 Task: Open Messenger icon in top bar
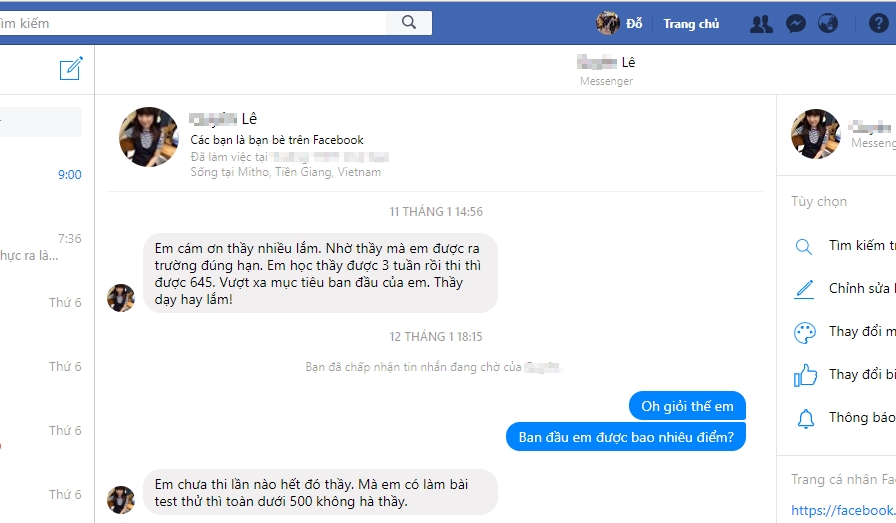pyautogui.click(x=795, y=23)
